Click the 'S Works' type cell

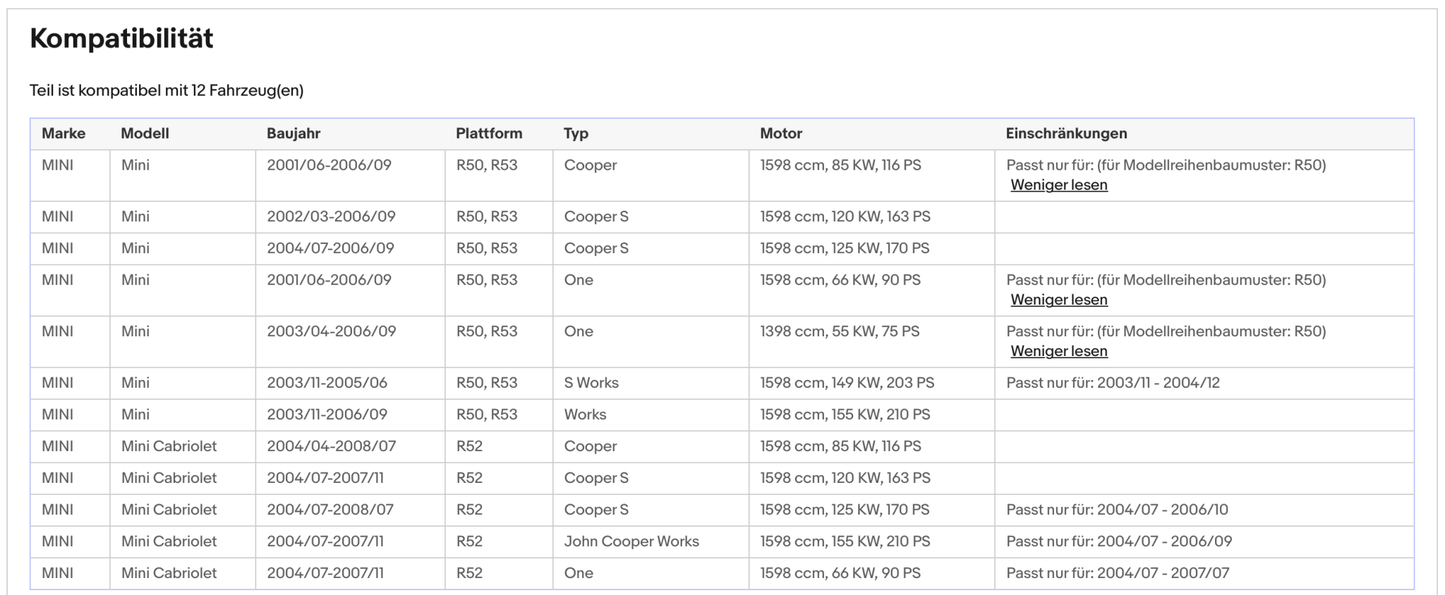click(591, 383)
